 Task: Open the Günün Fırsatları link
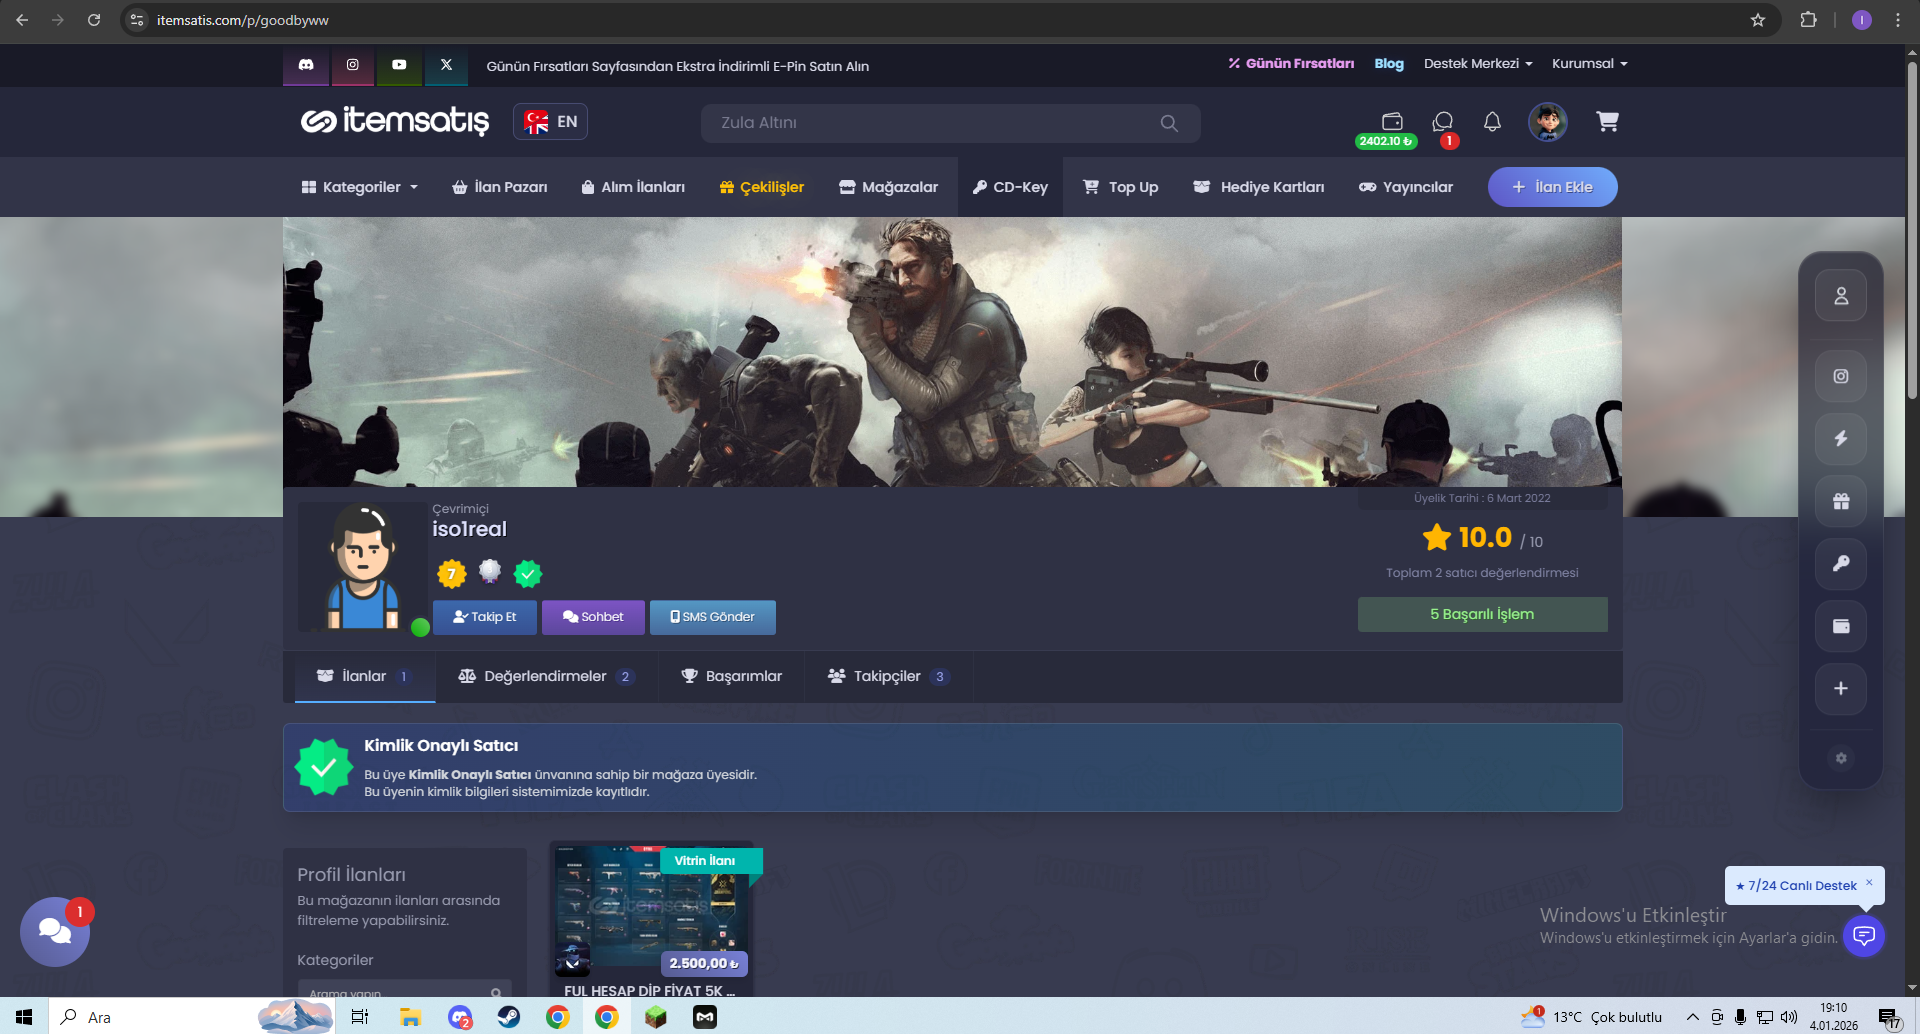(1291, 64)
